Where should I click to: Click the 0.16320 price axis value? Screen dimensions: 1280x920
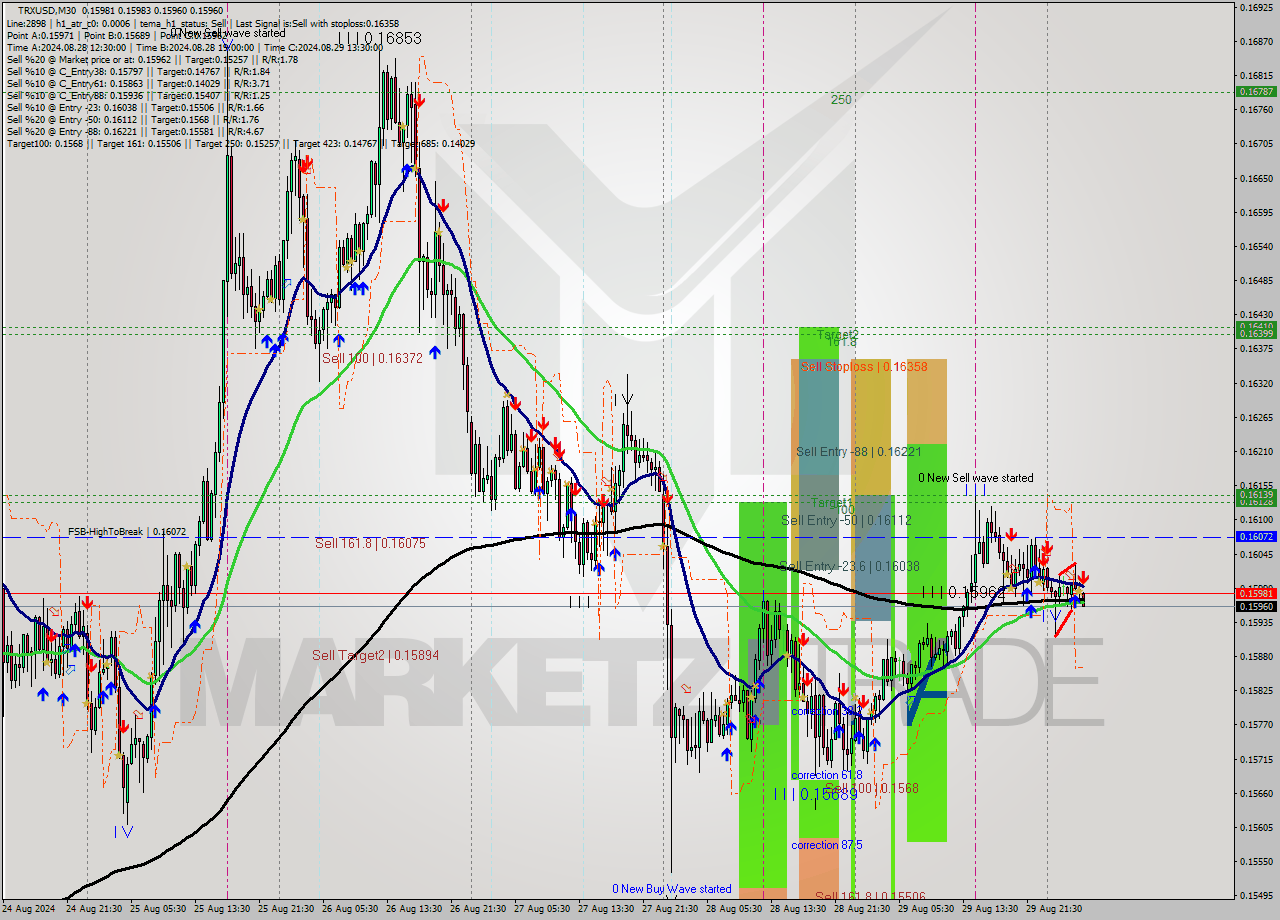click(1257, 383)
